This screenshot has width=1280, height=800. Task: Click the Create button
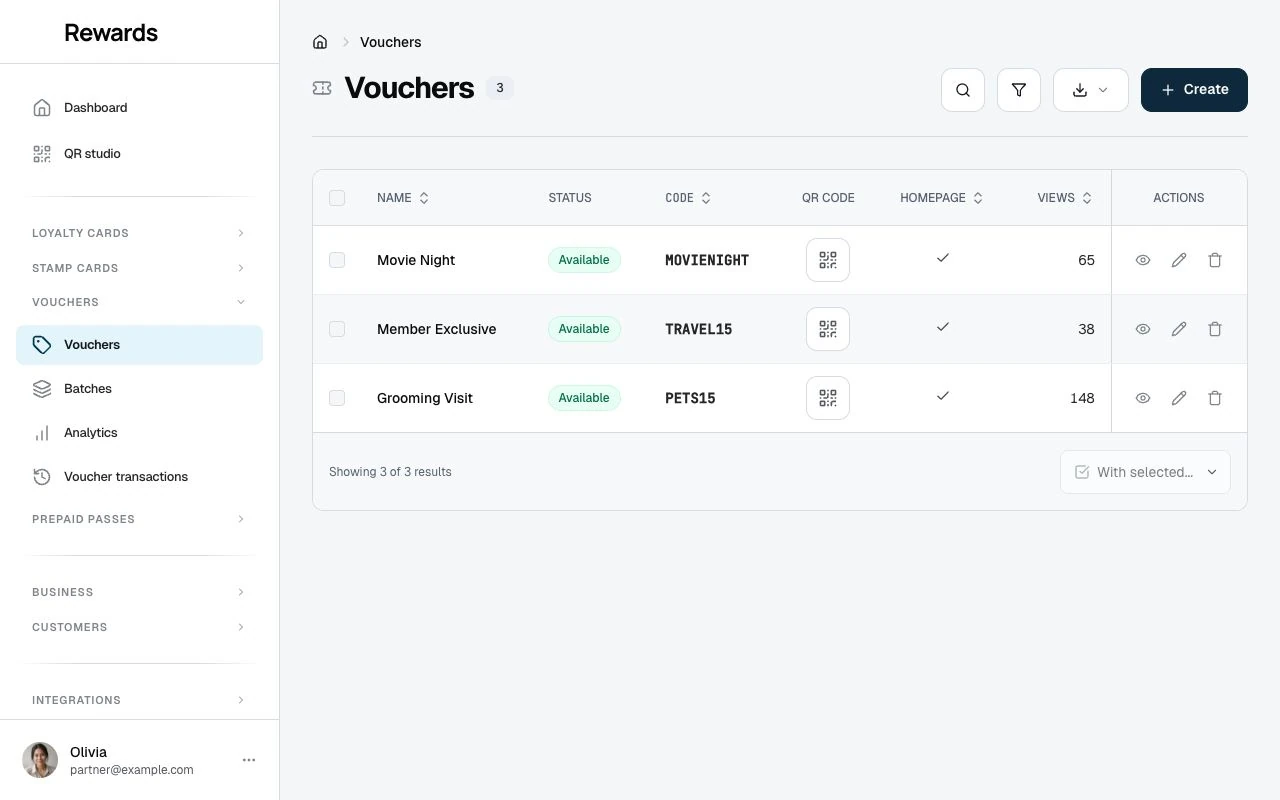pyautogui.click(x=1194, y=90)
